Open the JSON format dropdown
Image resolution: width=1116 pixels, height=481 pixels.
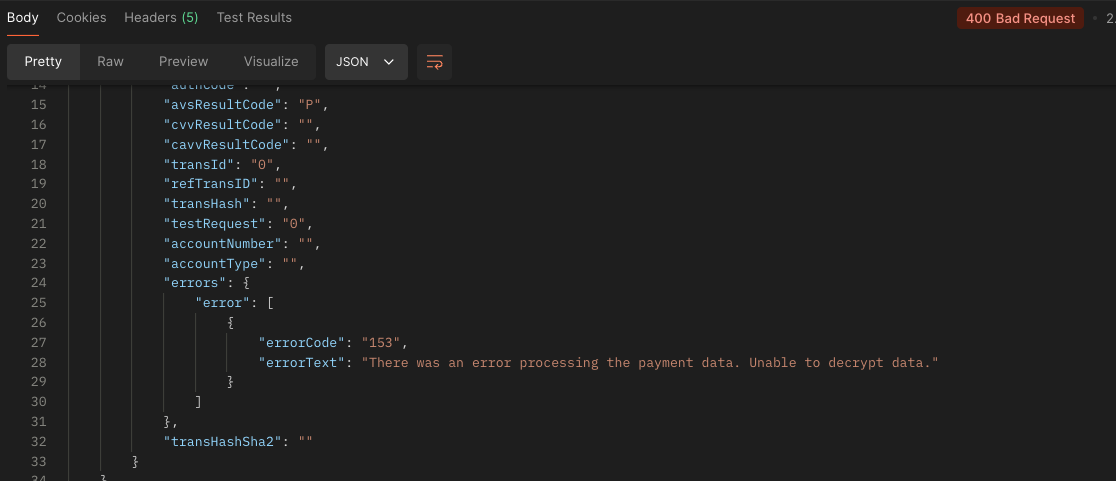(366, 62)
